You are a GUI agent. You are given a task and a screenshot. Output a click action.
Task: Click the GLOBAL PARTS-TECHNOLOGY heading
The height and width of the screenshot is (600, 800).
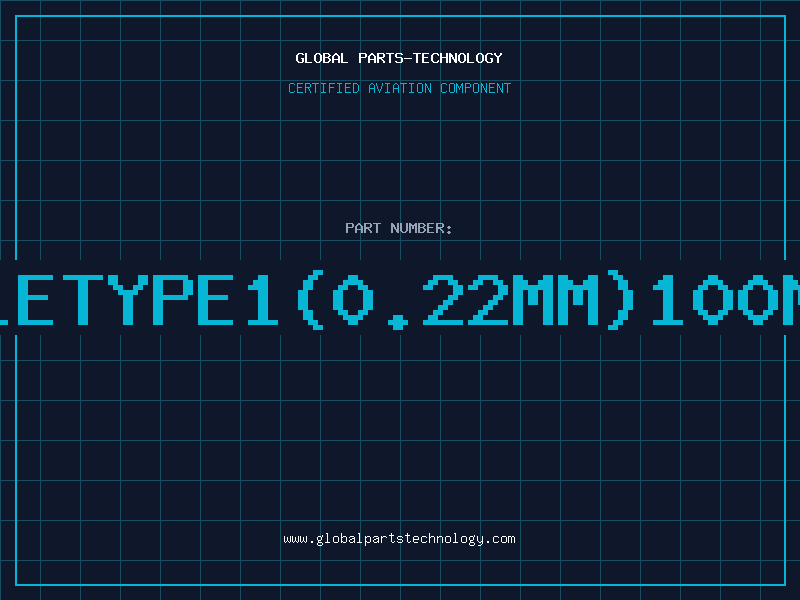click(399, 58)
